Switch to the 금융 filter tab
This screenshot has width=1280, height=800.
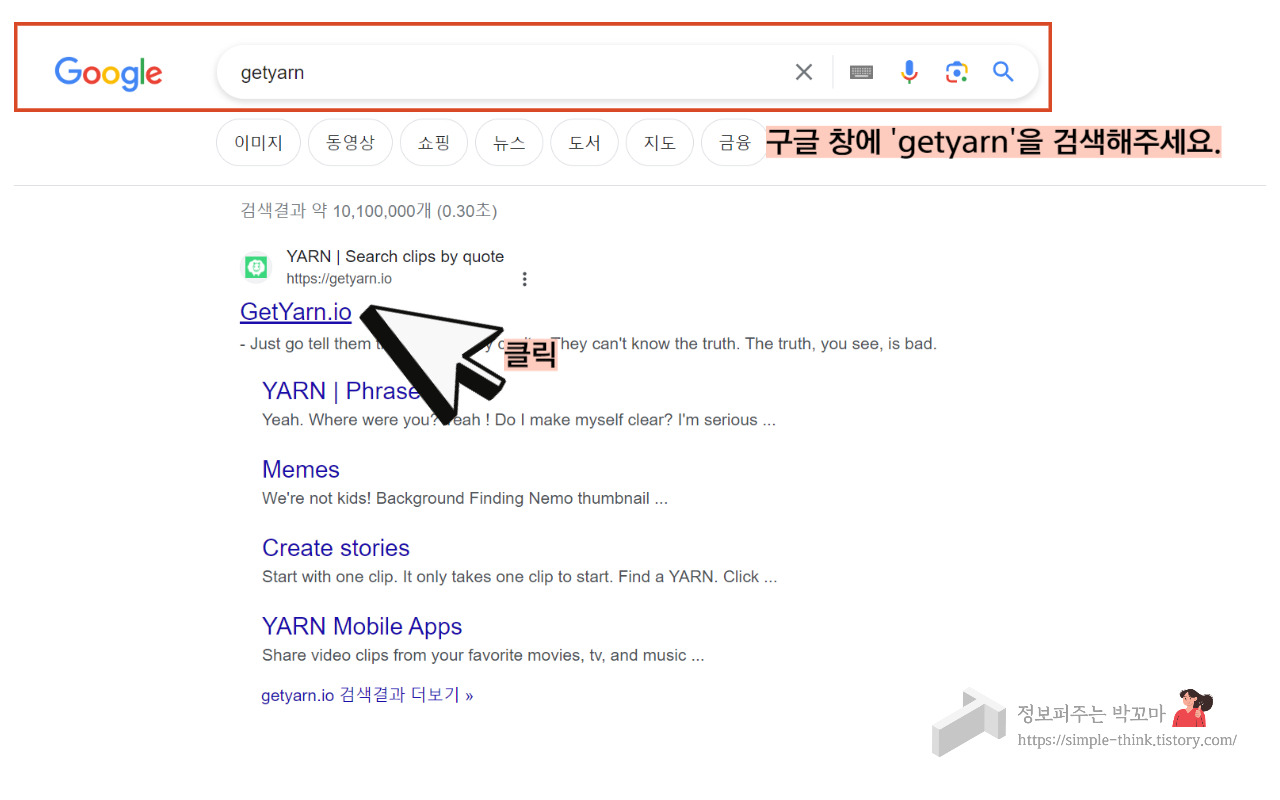tap(735, 143)
